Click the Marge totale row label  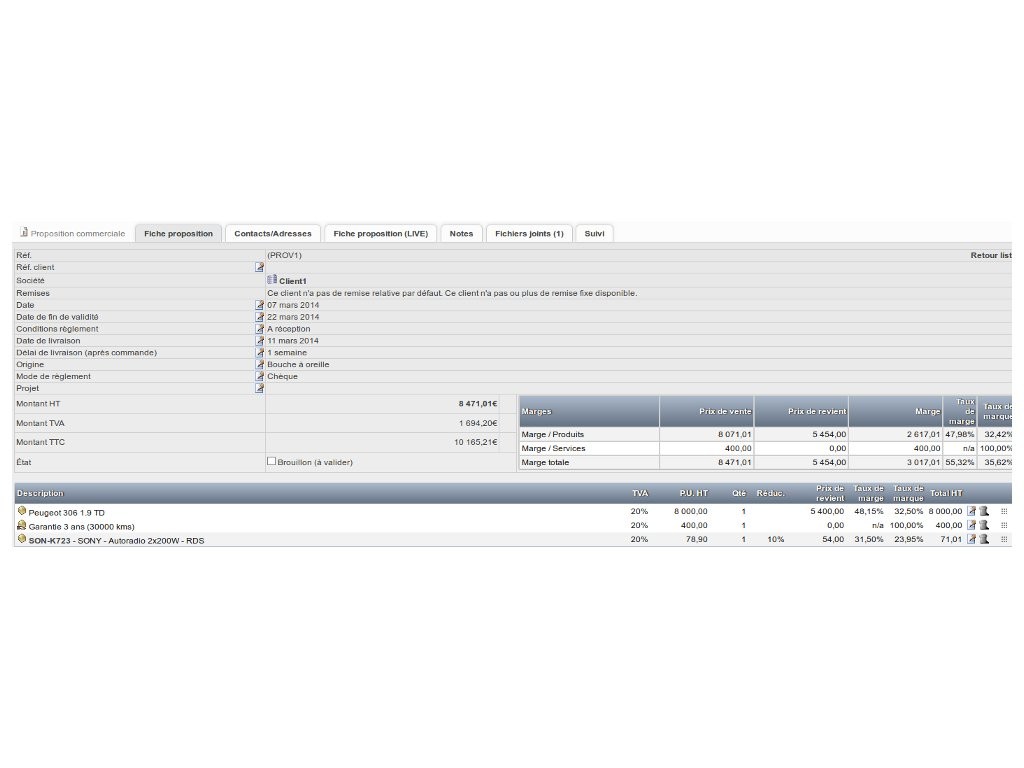pos(545,462)
